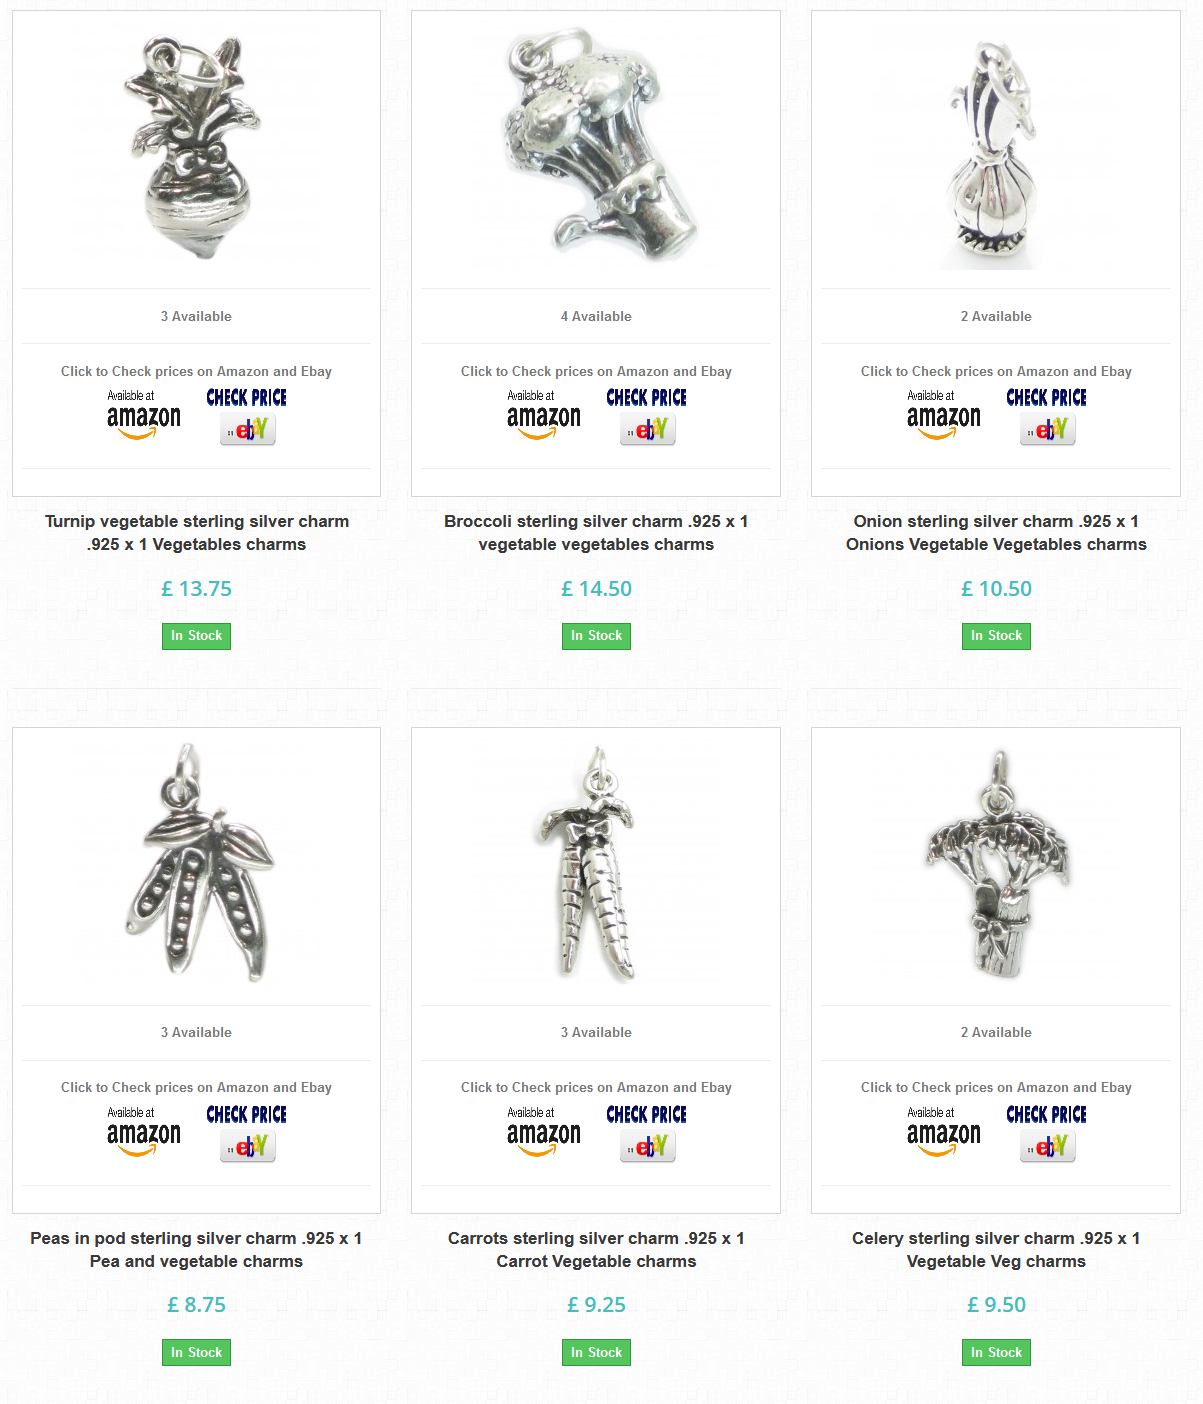Open Turnip vegetable sterling silver charm title
This screenshot has height=1404, width=1203.
tap(197, 533)
